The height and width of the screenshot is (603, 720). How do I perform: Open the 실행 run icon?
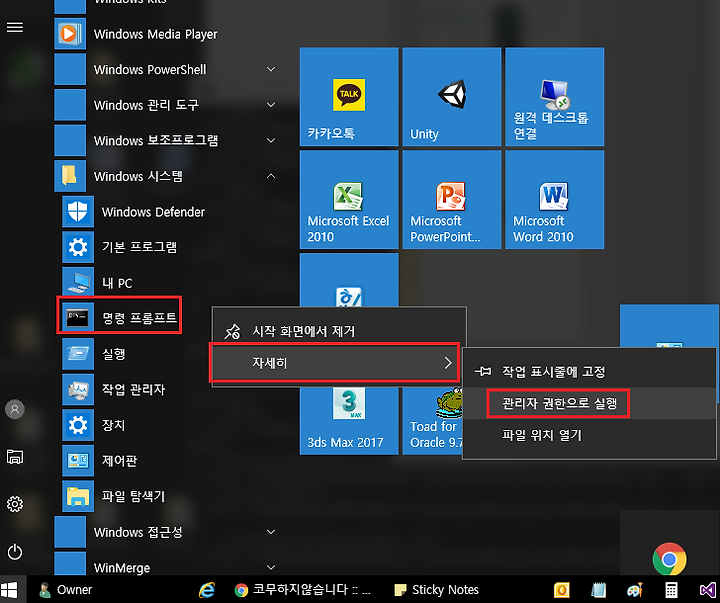click(78, 354)
